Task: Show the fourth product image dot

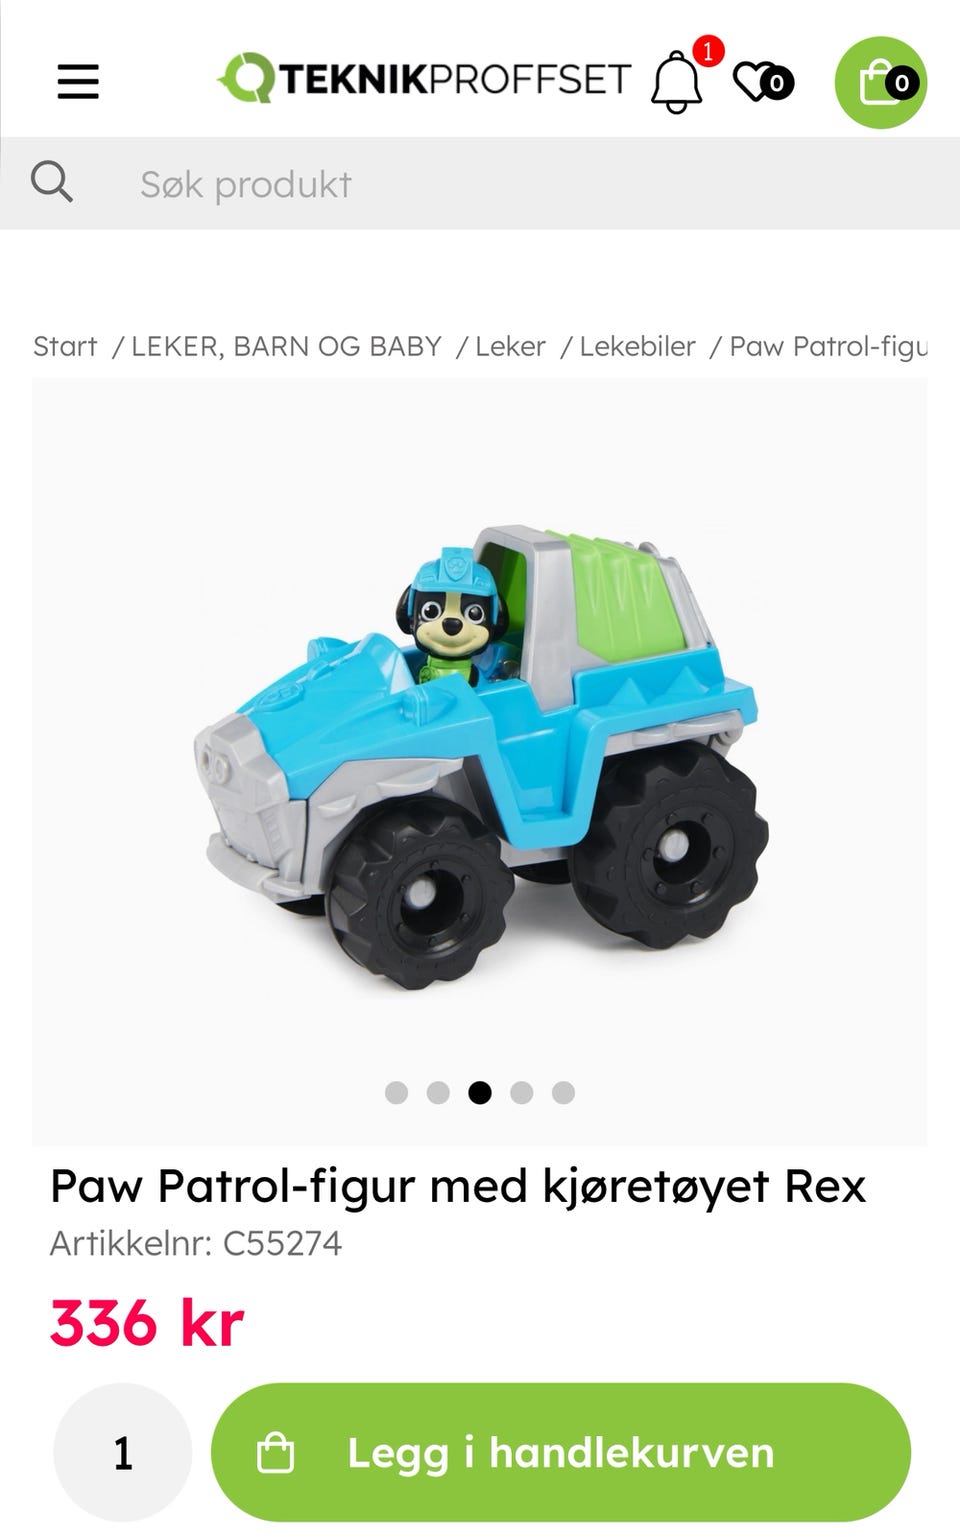Action: 521,1092
